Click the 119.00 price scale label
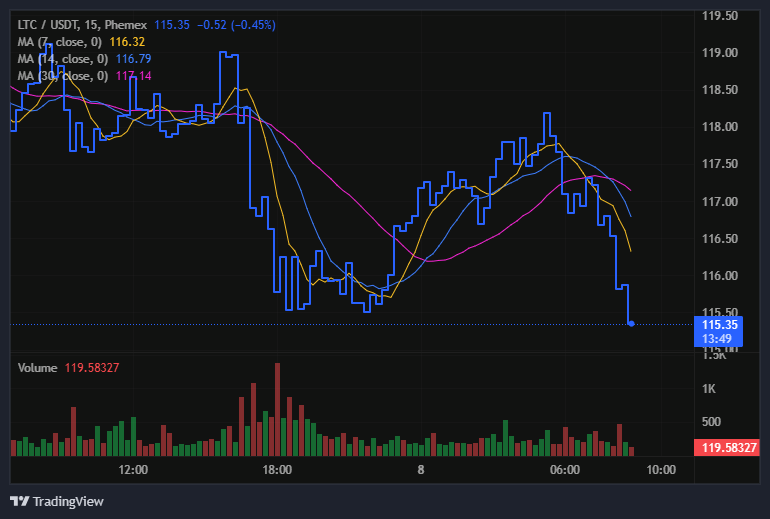This screenshot has width=770, height=519. click(720, 53)
